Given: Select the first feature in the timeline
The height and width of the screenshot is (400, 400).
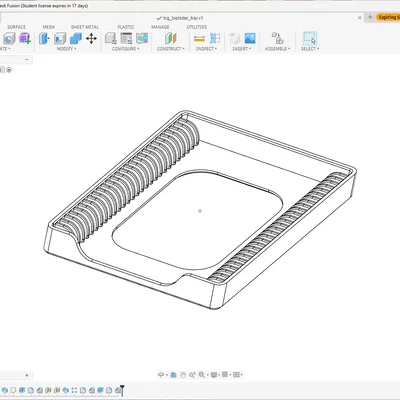Looking at the screenshot, I should [5, 390].
